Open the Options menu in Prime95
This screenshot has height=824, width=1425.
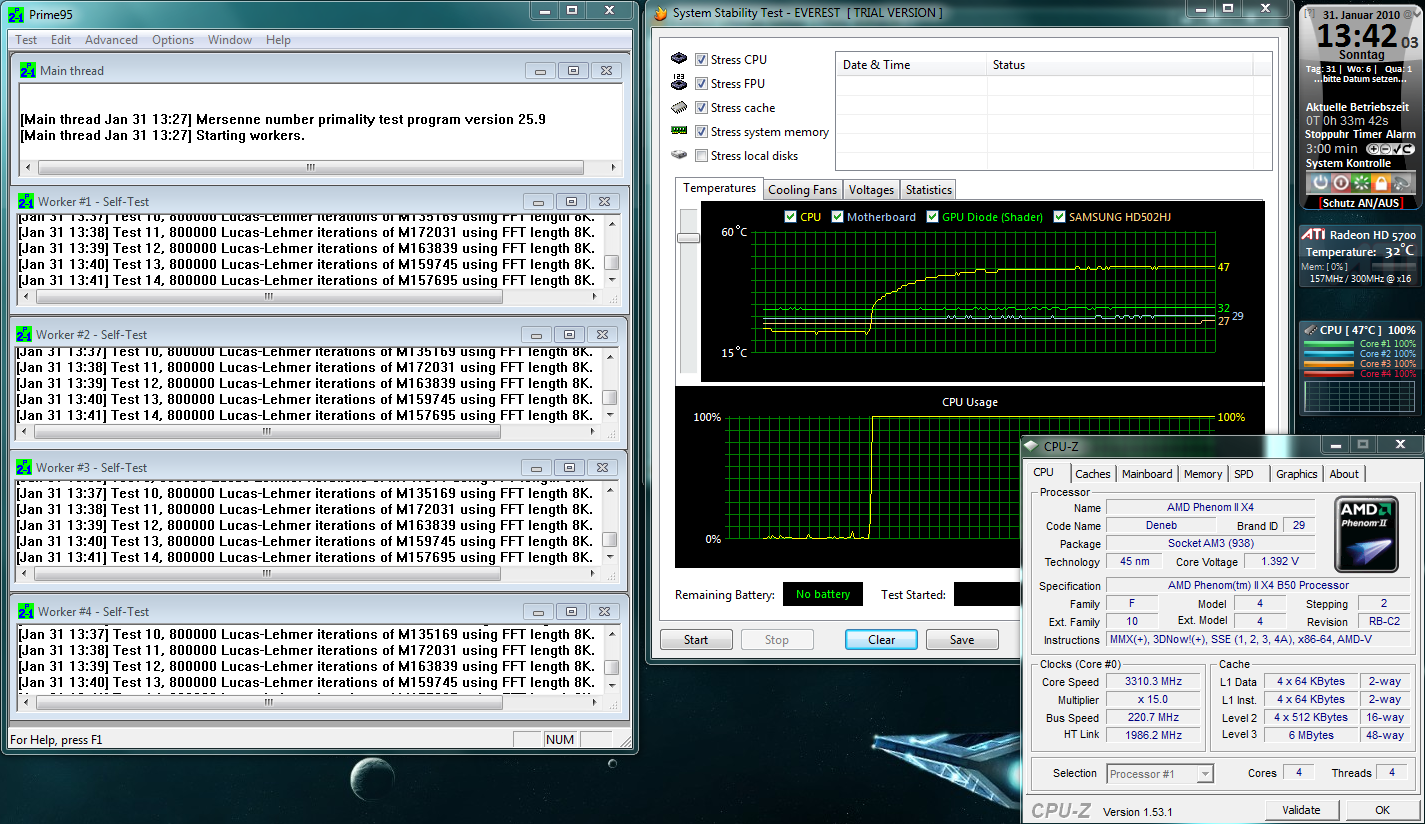pos(173,40)
